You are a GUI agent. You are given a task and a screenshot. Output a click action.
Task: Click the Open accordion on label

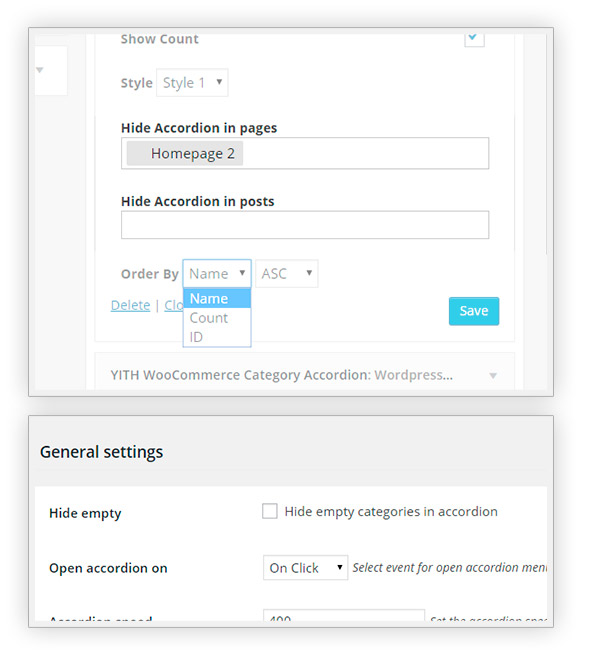click(x=108, y=568)
